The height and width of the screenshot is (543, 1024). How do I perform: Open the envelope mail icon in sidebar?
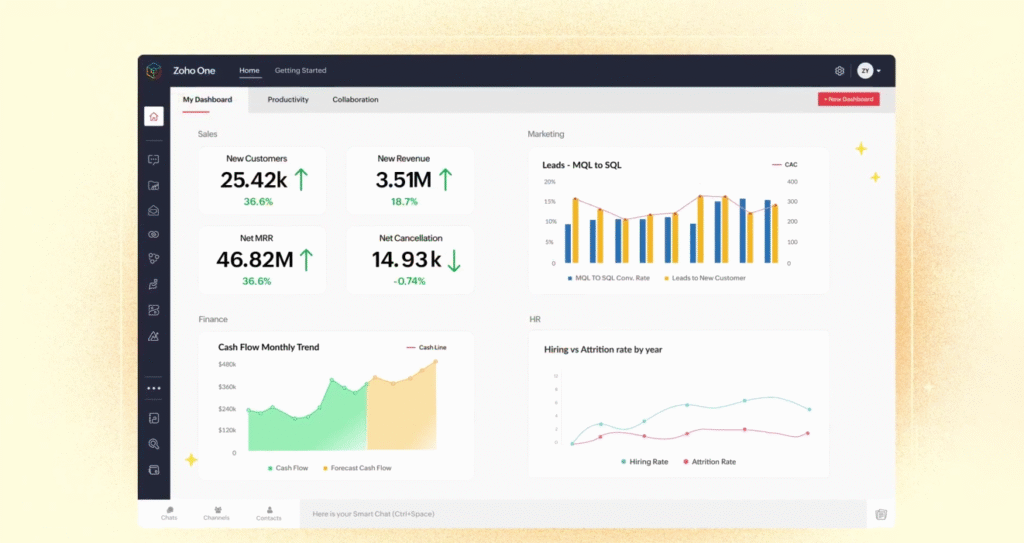pyautogui.click(x=153, y=210)
